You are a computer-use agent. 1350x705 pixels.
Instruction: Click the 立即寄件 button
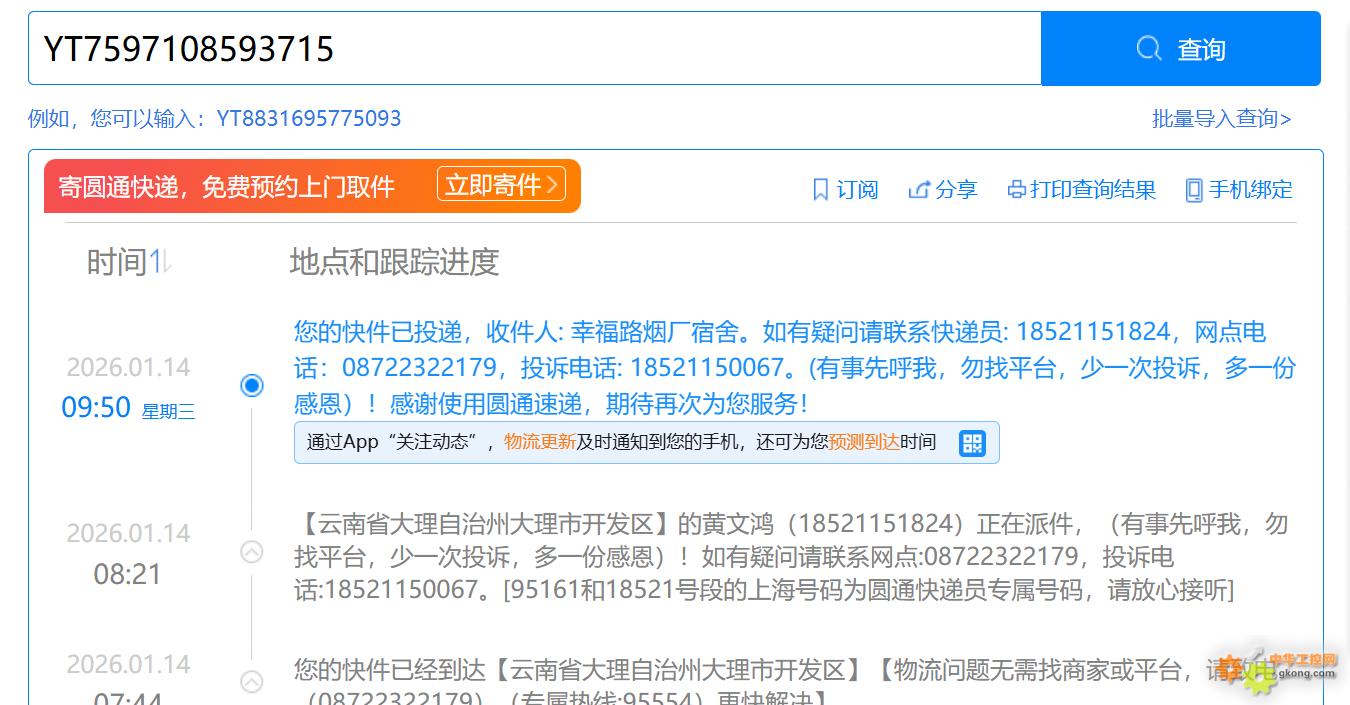click(501, 185)
